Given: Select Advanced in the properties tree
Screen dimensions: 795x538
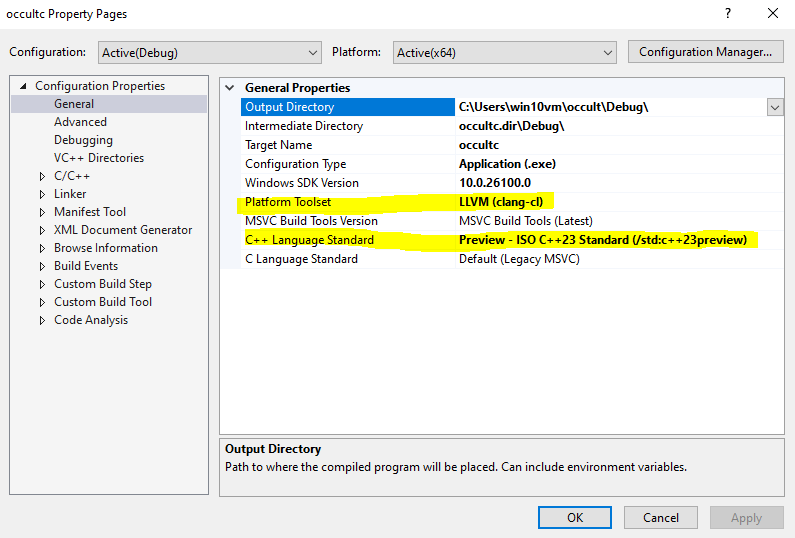Looking at the screenshot, I should [80, 122].
